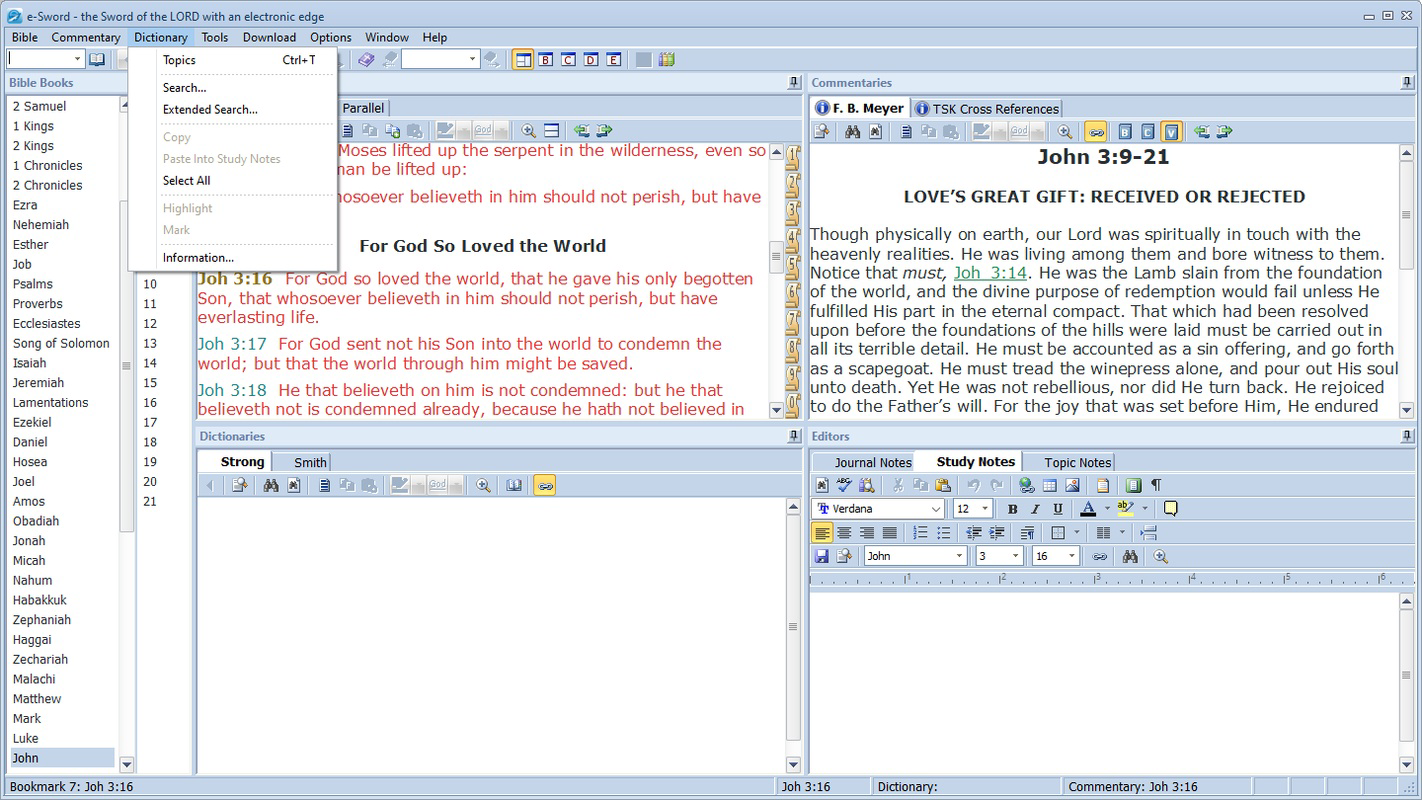Toggle the chain link sync button in the Dictionaries toolbar
The width and height of the screenshot is (1422, 800).
pyautogui.click(x=545, y=485)
